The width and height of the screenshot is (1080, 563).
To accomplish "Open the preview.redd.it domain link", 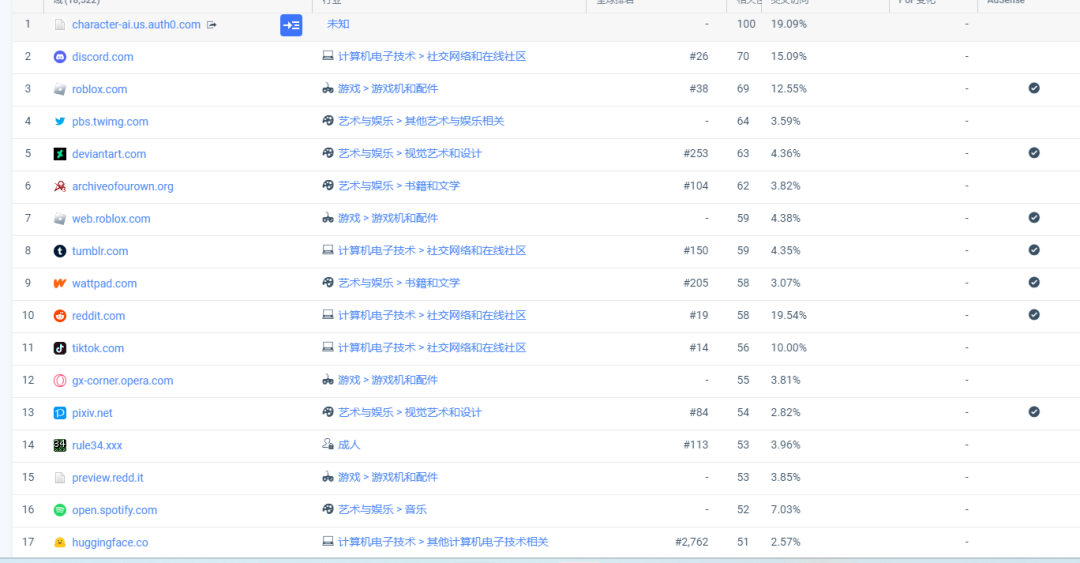I will (x=107, y=478).
